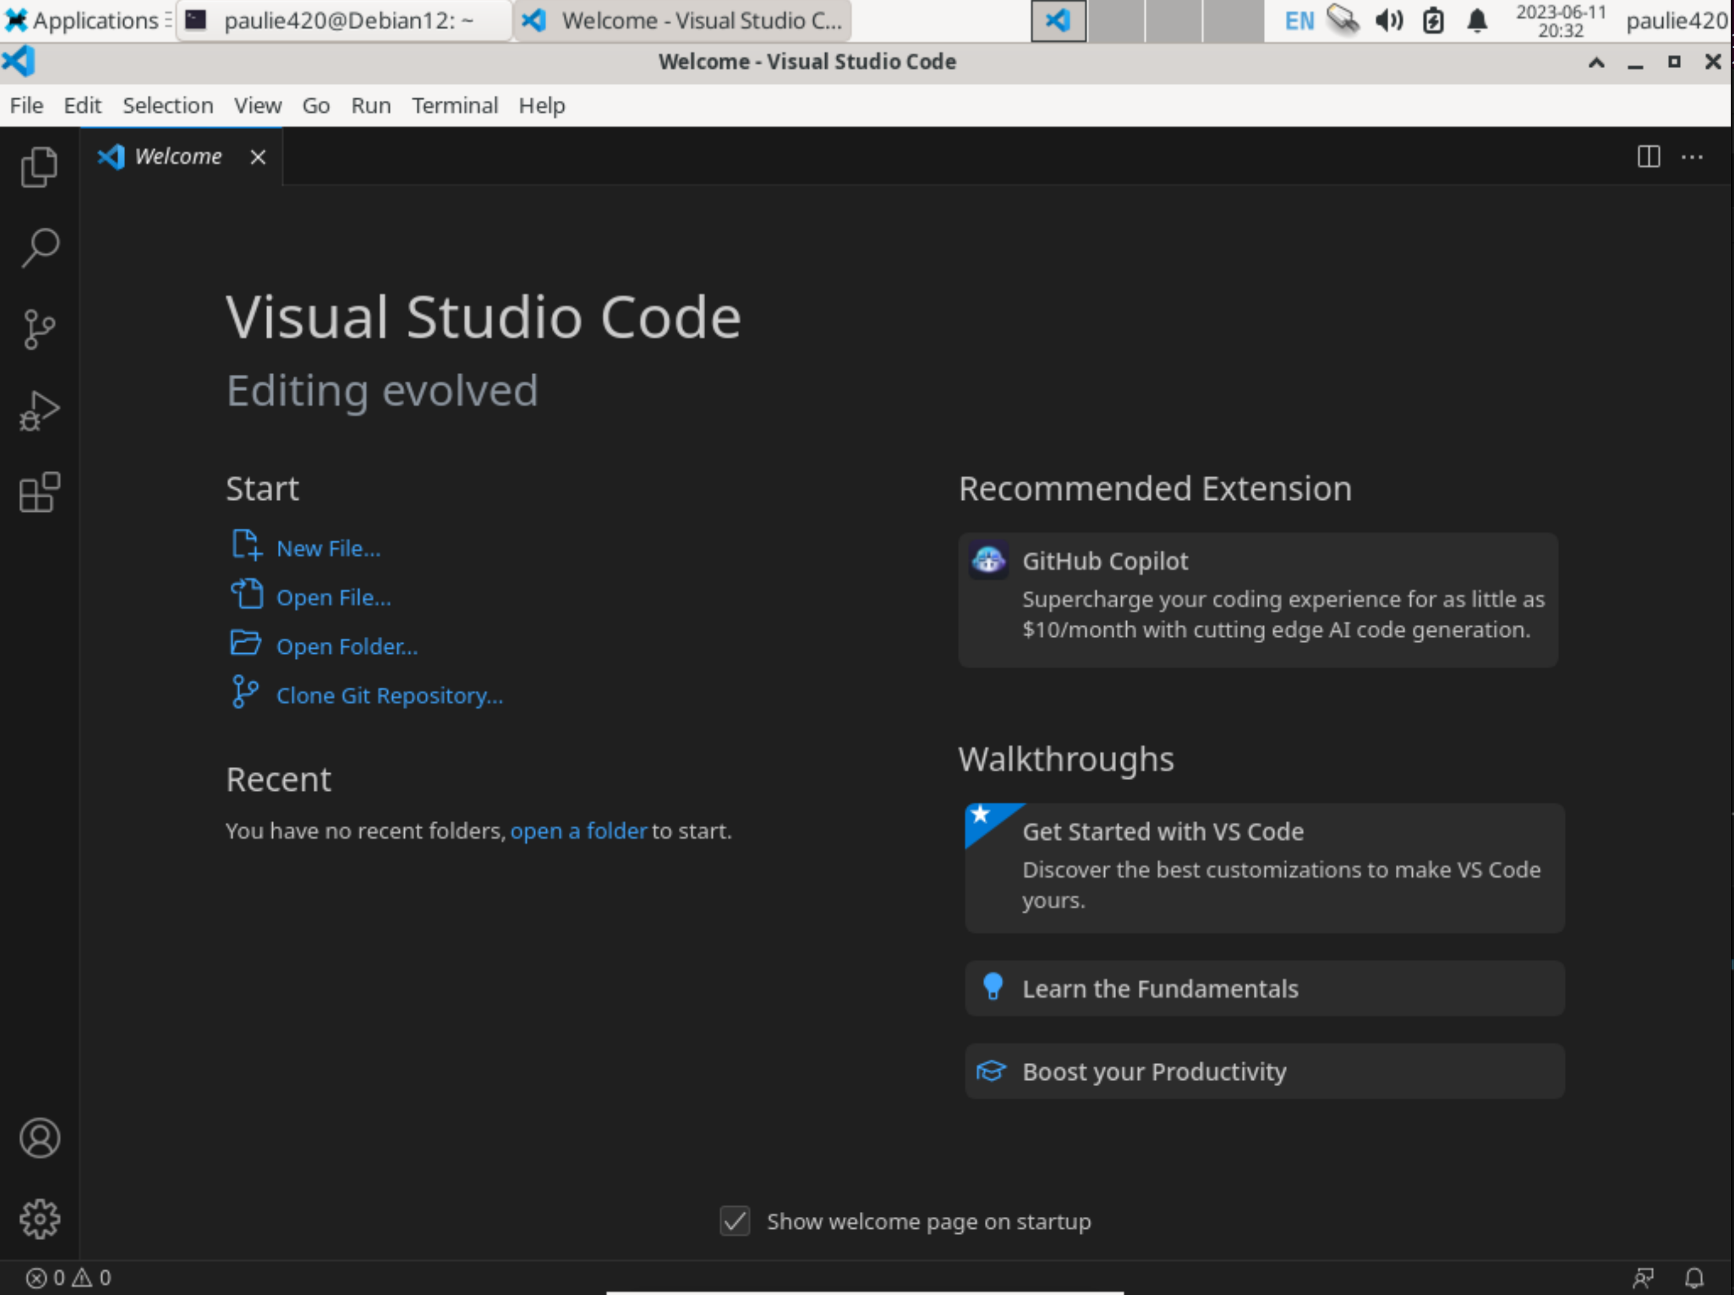The image size is (1734, 1295).
Task: Click the New File... link
Action: click(329, 548)
